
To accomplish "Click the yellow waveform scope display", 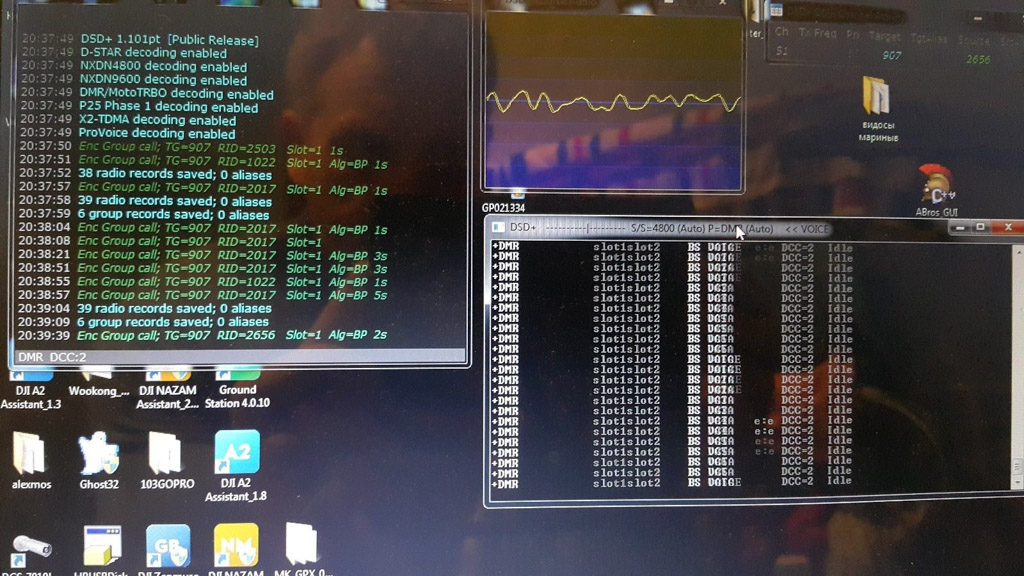I will (x=613, y=103).
